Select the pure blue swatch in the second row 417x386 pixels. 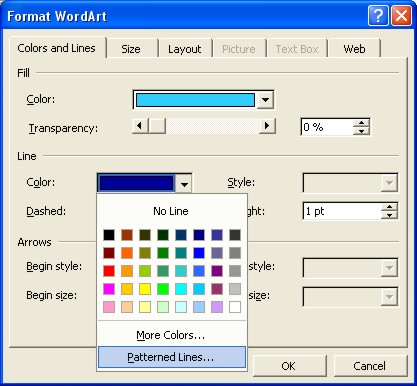[199, 253]
